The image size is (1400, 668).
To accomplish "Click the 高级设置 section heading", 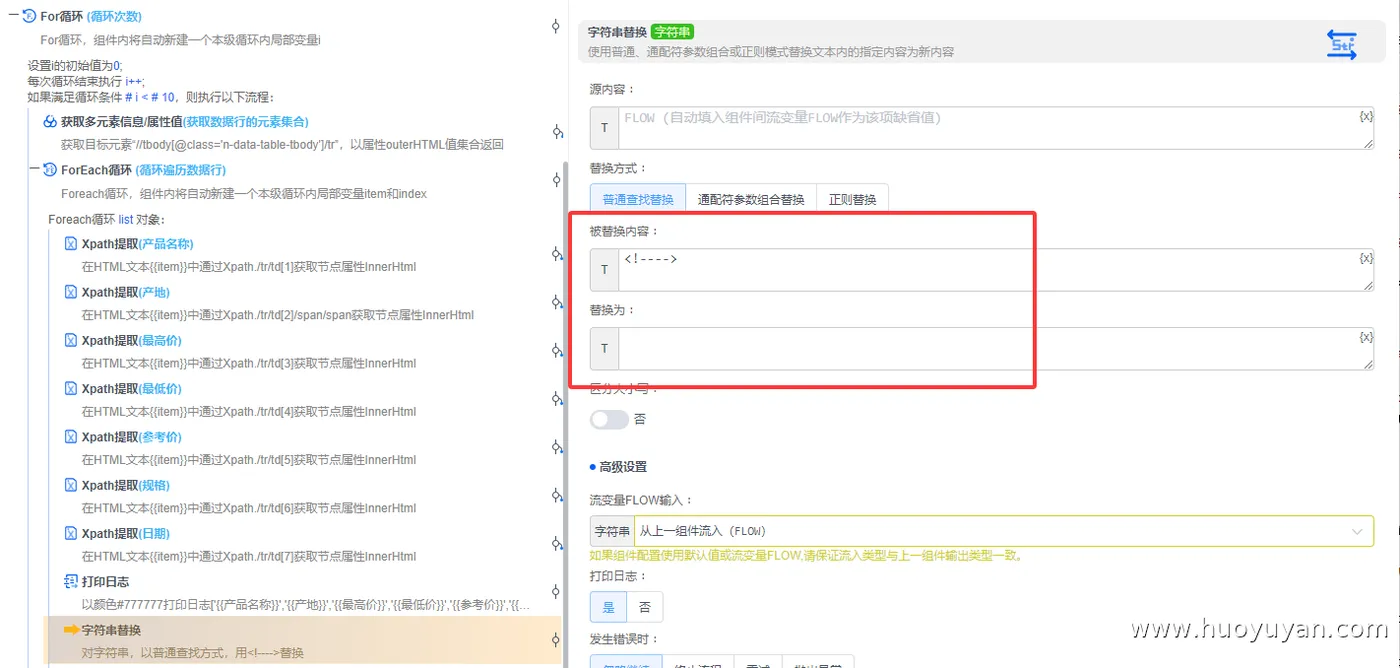I will (x=622, y=467).
